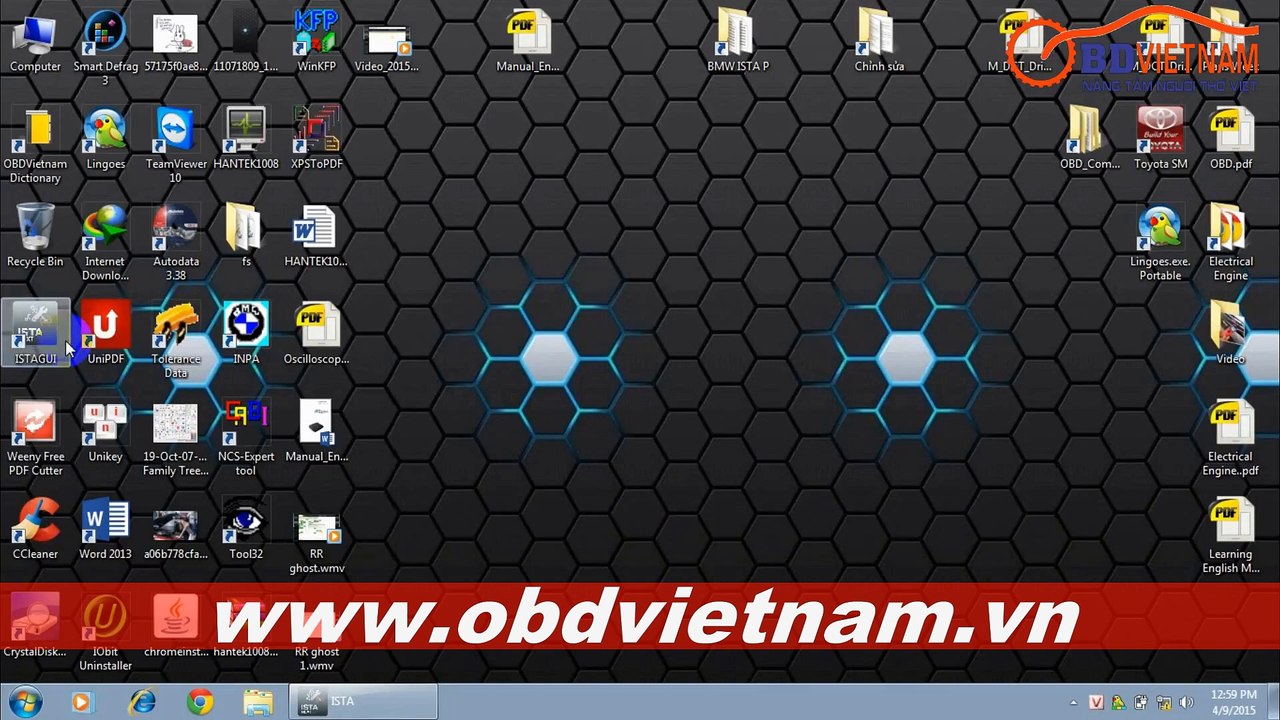Click the Computer desktop icon

click(35, 41)
